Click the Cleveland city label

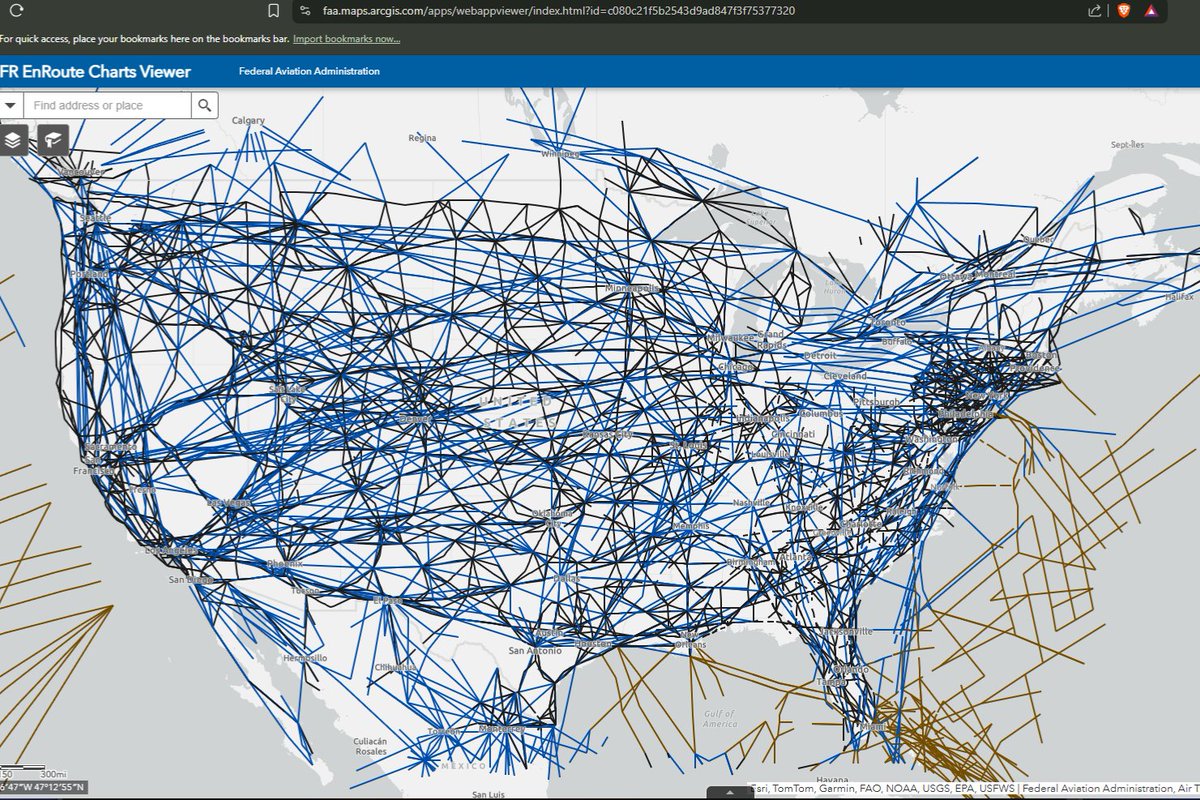point(846,376)
